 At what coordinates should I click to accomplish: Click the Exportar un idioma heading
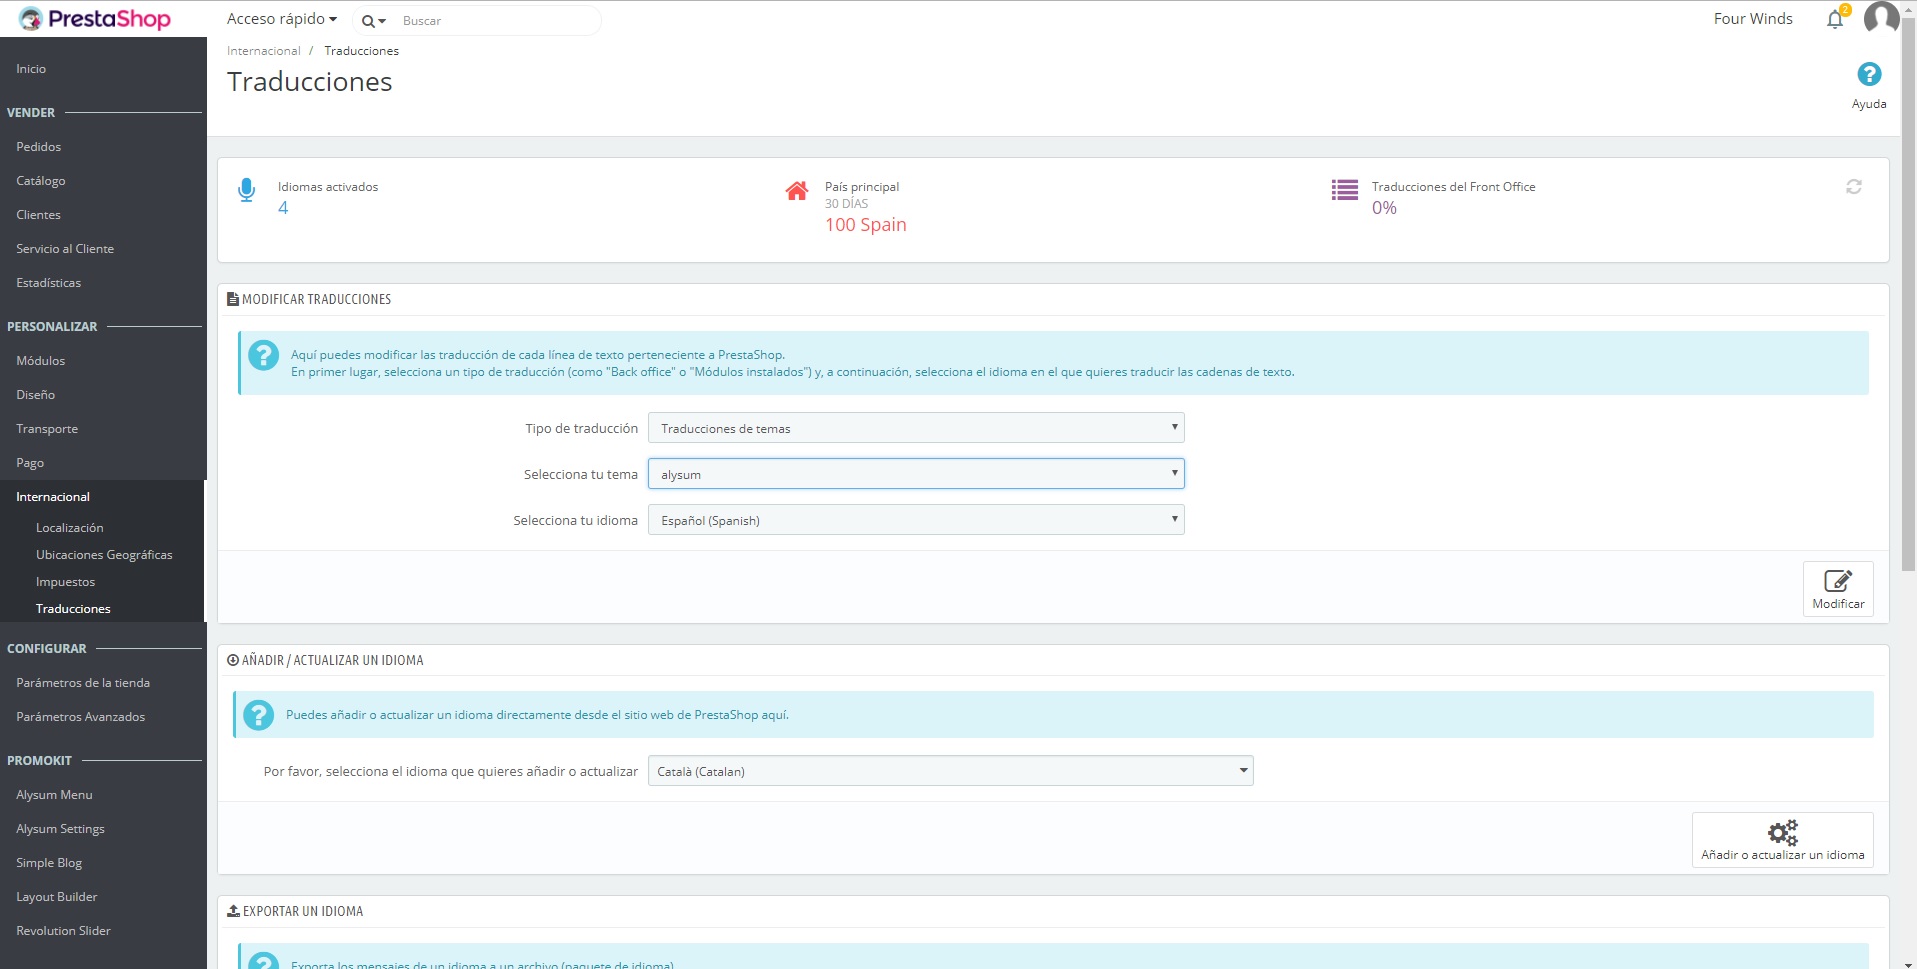tap(303, 912)
